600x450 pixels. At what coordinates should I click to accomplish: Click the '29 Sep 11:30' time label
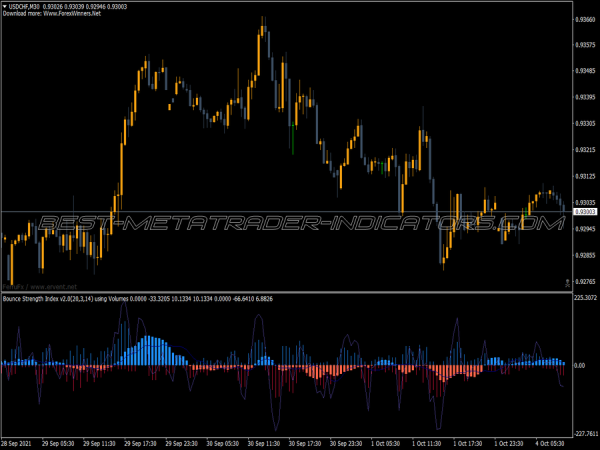tap(99, 444)
